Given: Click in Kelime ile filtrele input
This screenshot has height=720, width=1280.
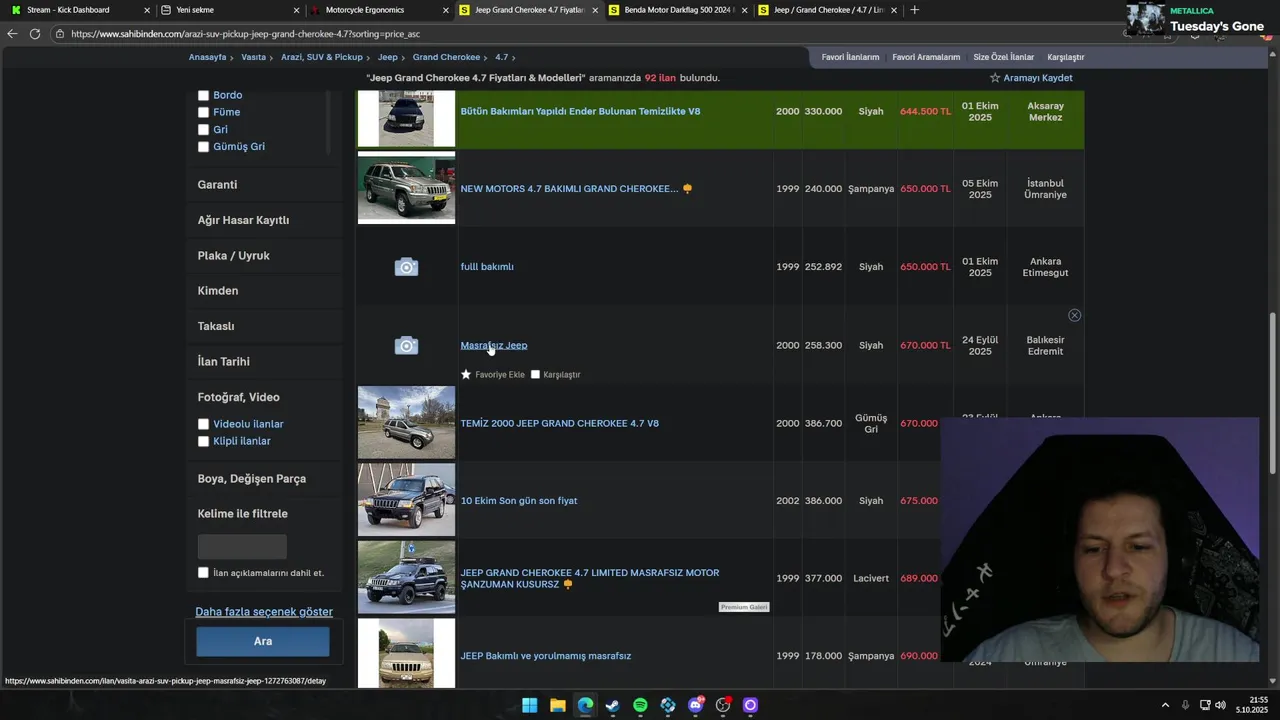Looking at the screenshot, I should point(242,546).
